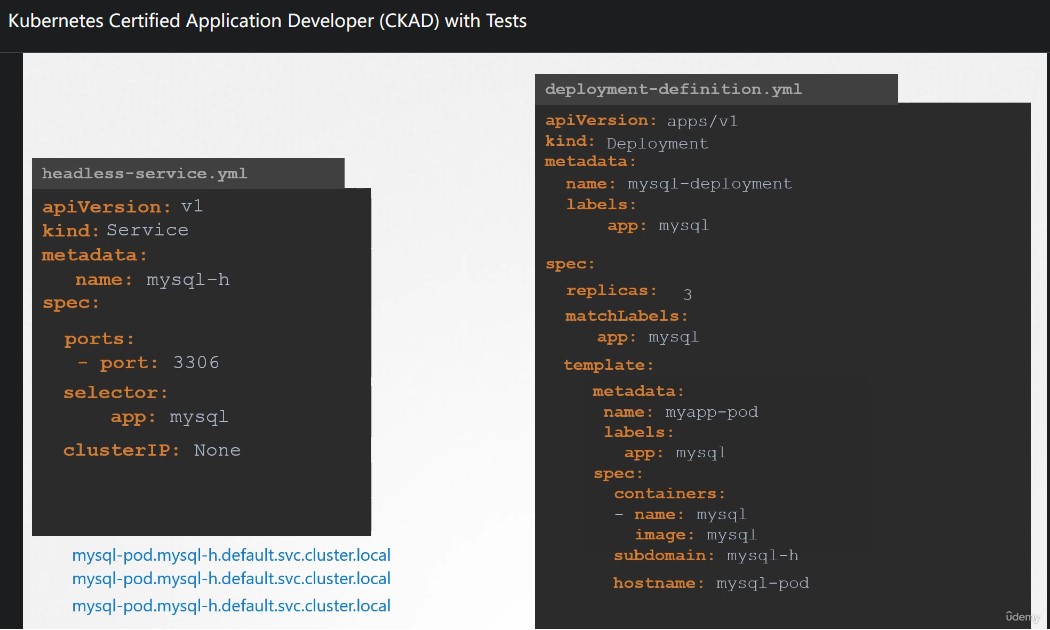Click the 'kind: Deployment' line
Viewport: 1050px width, 630px height.
pos(626,143)
